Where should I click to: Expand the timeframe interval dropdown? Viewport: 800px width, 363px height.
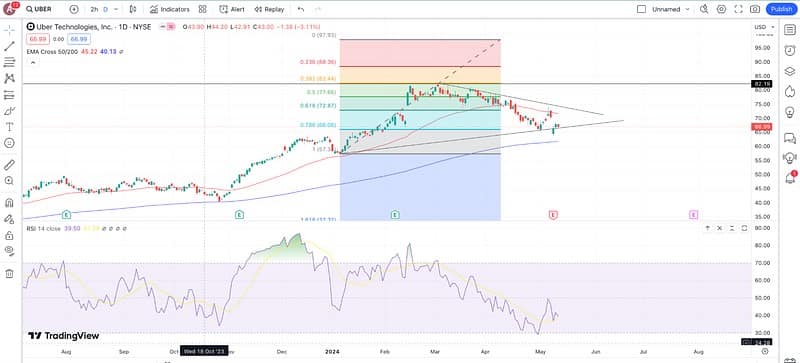[117, 9]
